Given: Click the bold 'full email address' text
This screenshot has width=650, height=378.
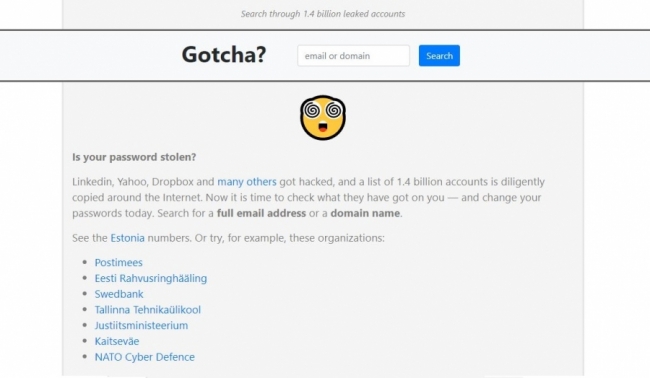Looking at the screenshot, I should coord(261,213).
